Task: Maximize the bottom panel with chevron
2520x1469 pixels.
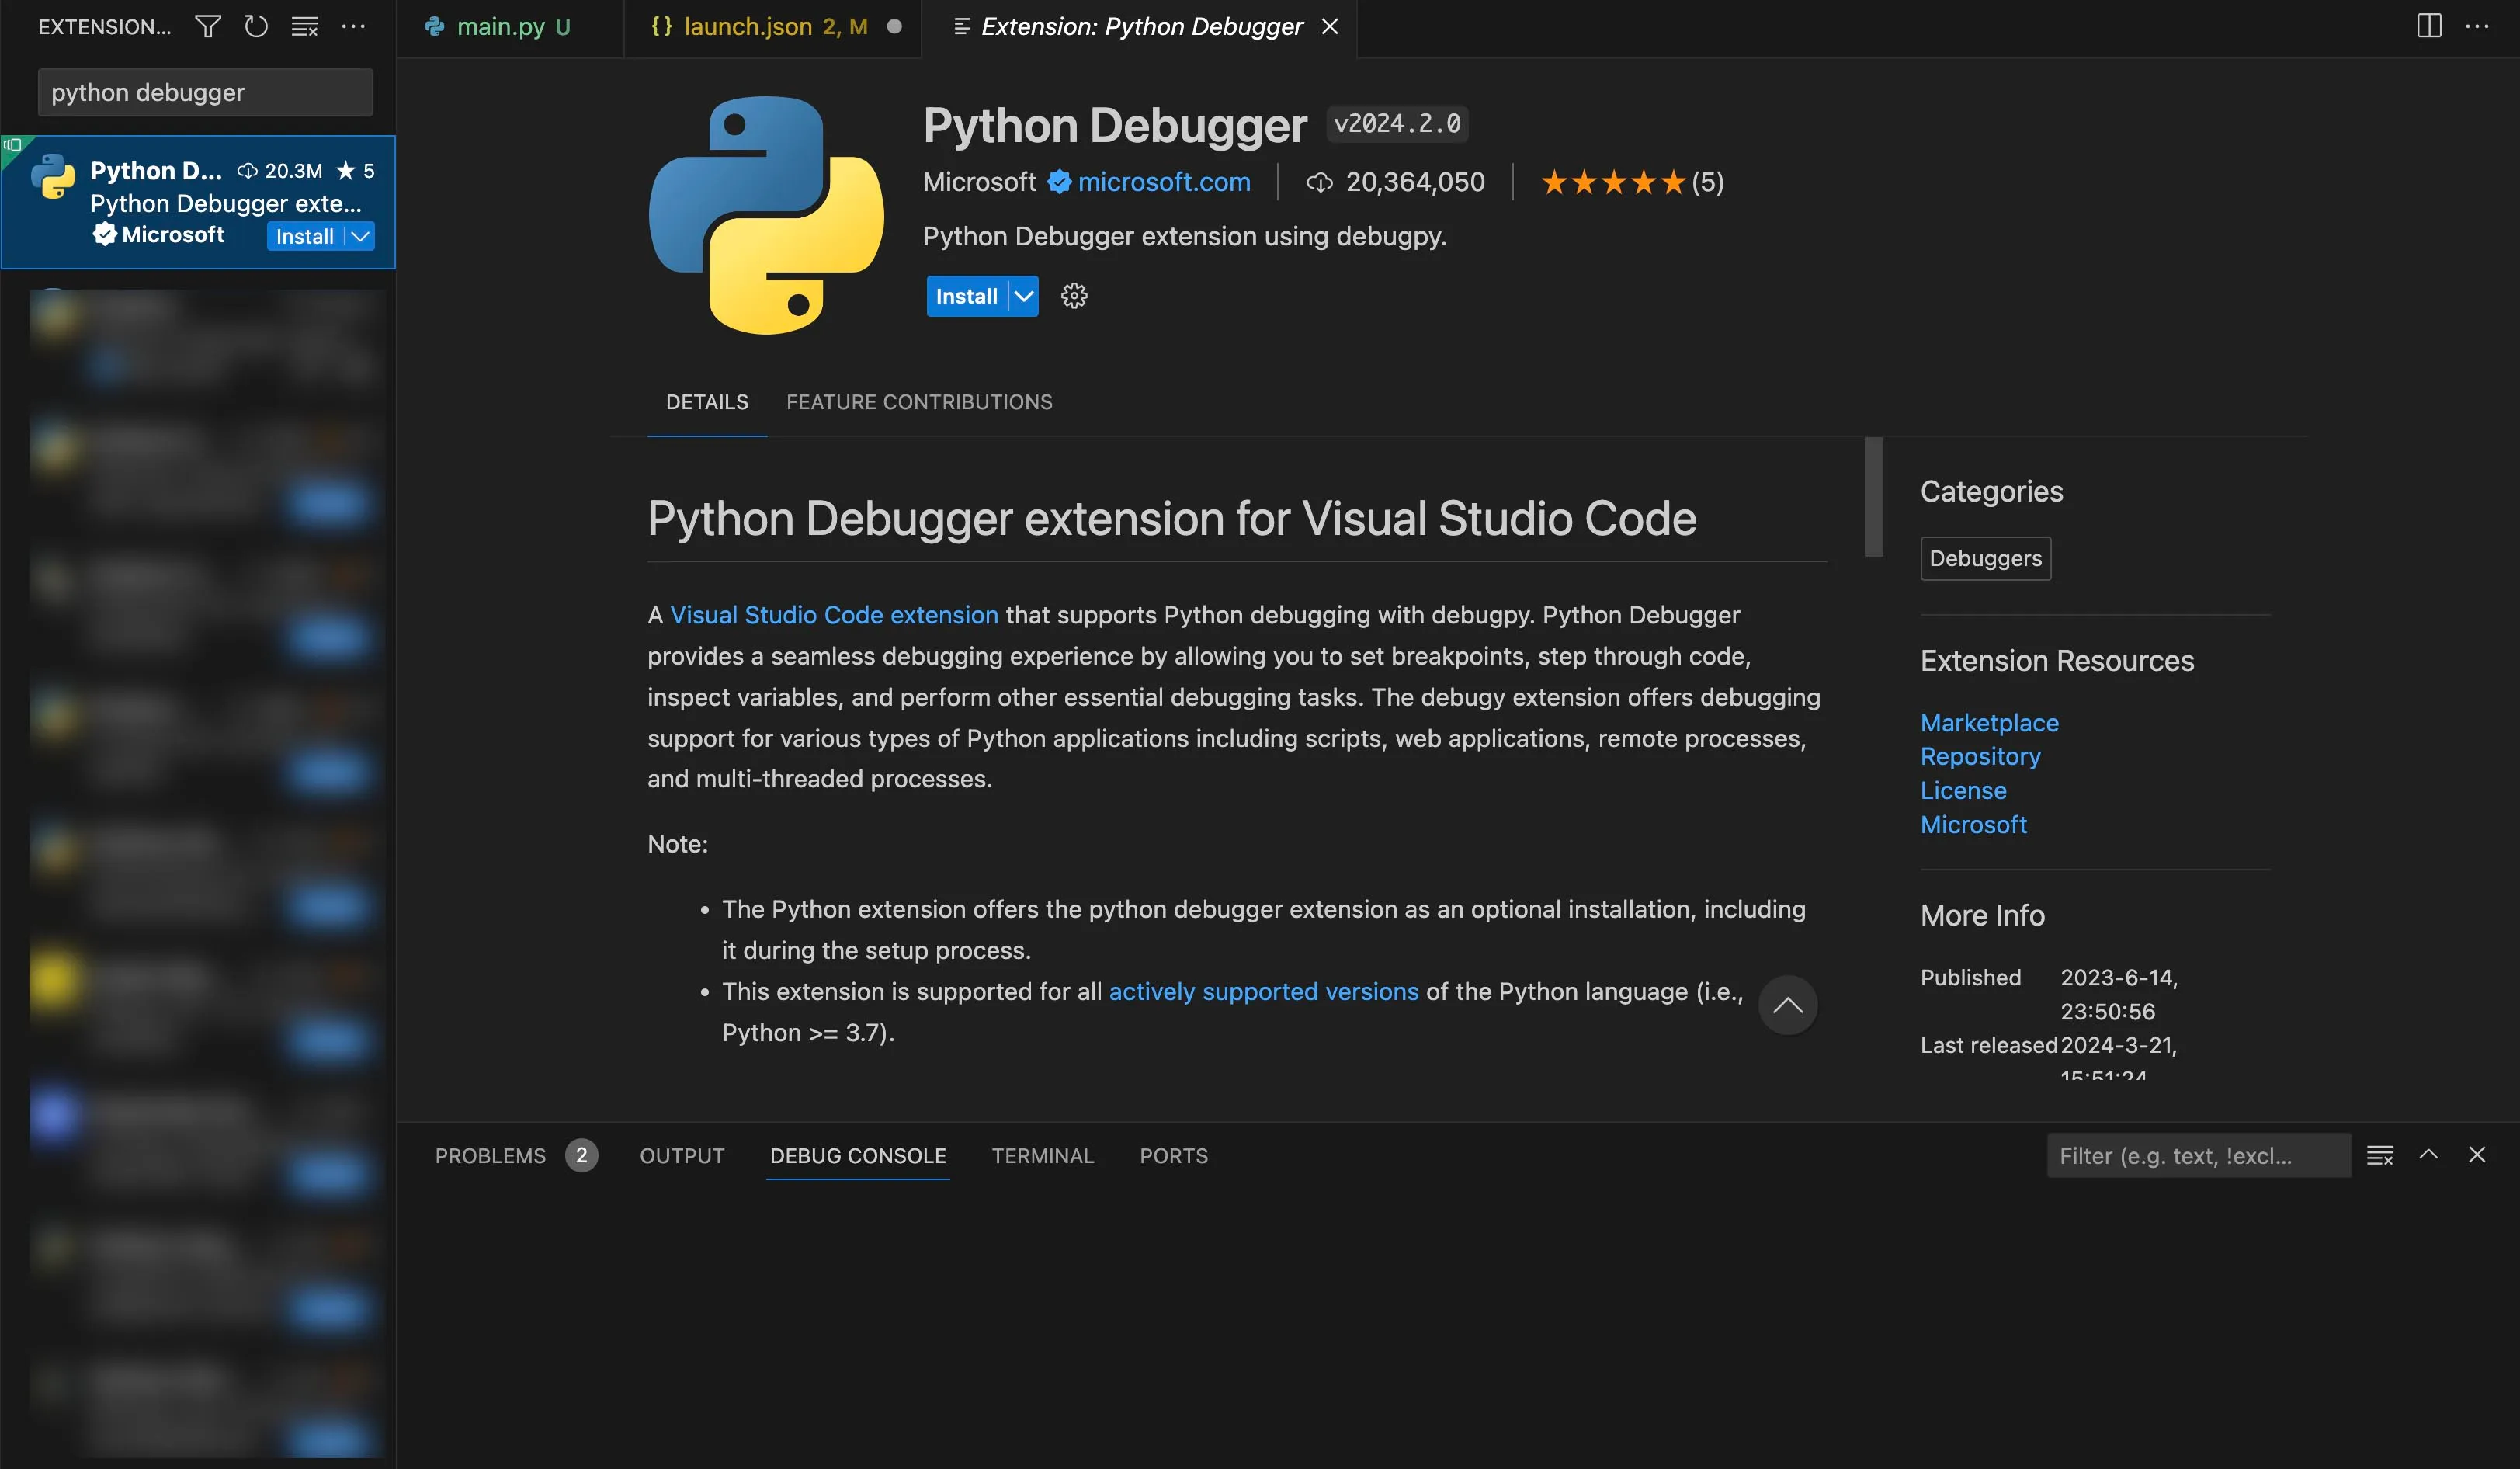Action: click(x=2428, y=1155)
